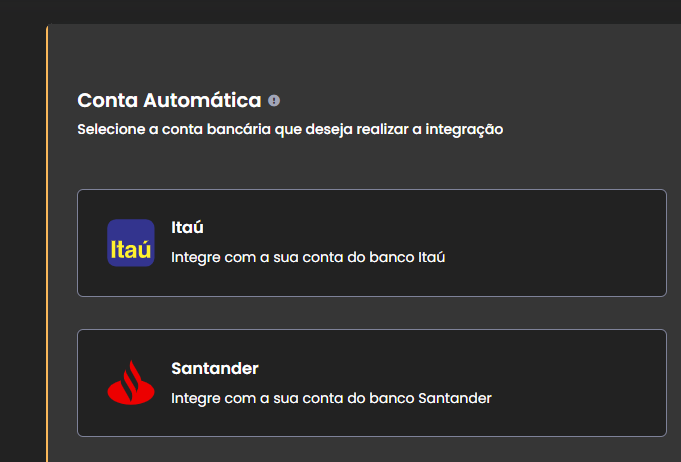Click the info icon beside Conta Automática
The image size is (681, 462).
pyautogui.click(x=274, y=101)
